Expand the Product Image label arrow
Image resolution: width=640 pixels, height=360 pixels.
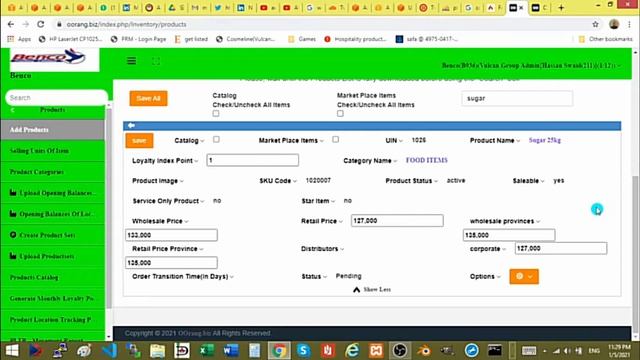[182, 181]
